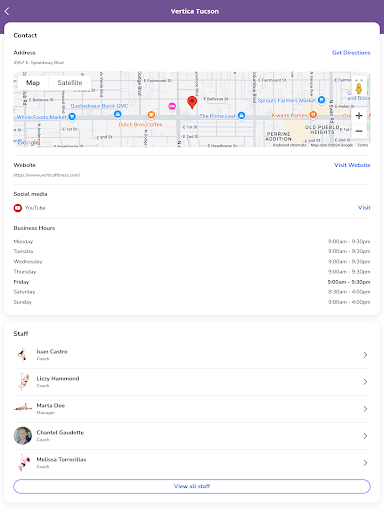384x512 pixels.
Task: Open Juan Castro's staff profile chevron
Action: pos(365,355)
